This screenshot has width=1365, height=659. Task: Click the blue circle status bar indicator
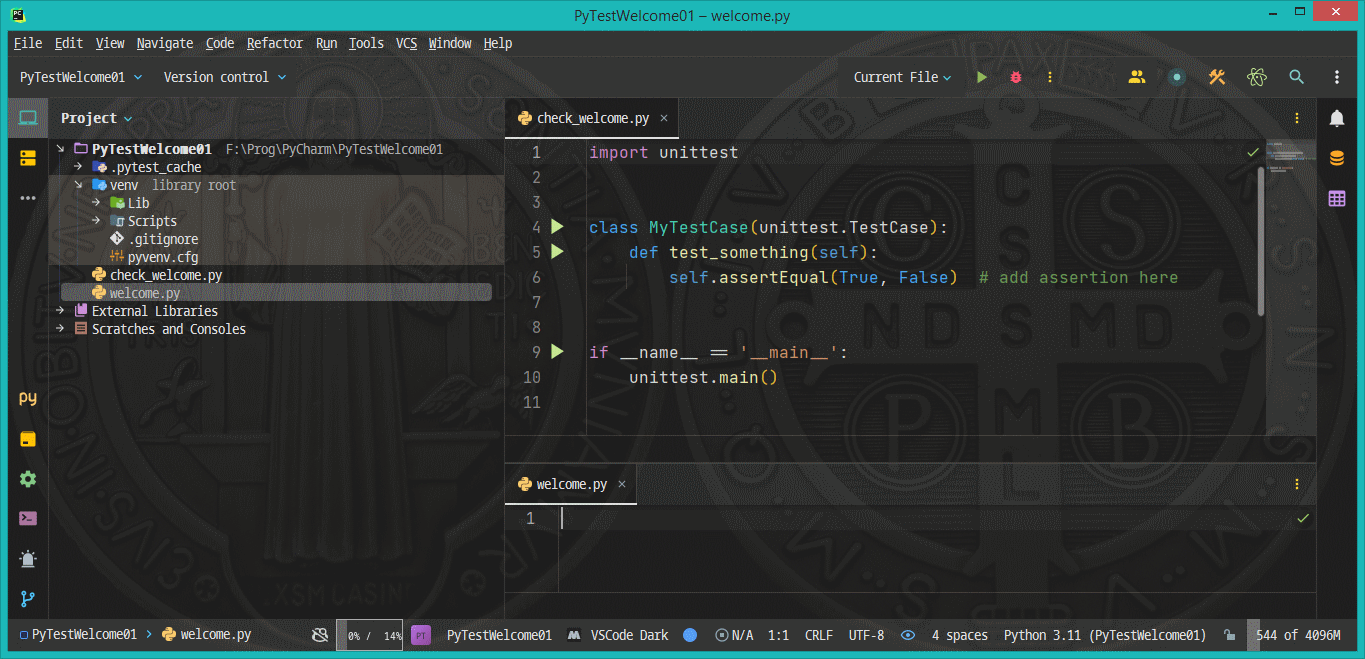(x=690, y=635)
